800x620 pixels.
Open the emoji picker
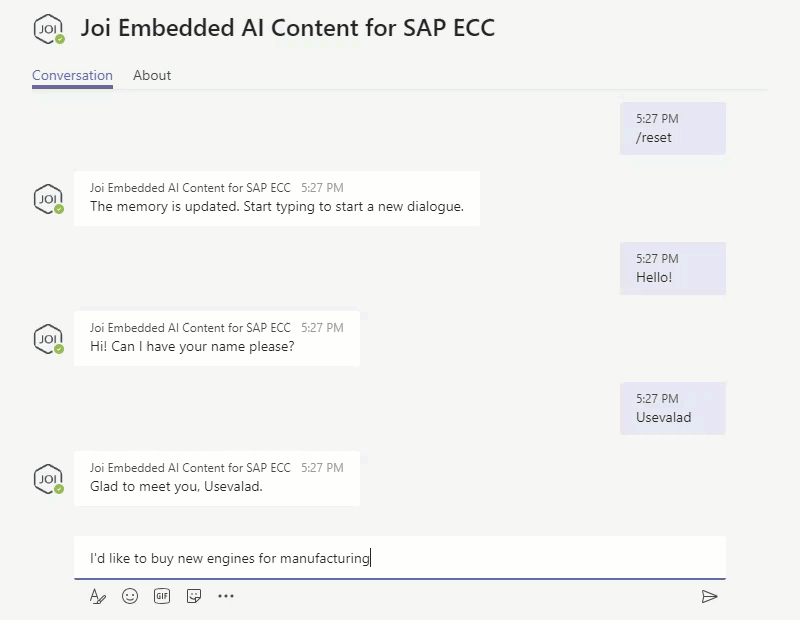pyautogui.click(x=130, y=596)
